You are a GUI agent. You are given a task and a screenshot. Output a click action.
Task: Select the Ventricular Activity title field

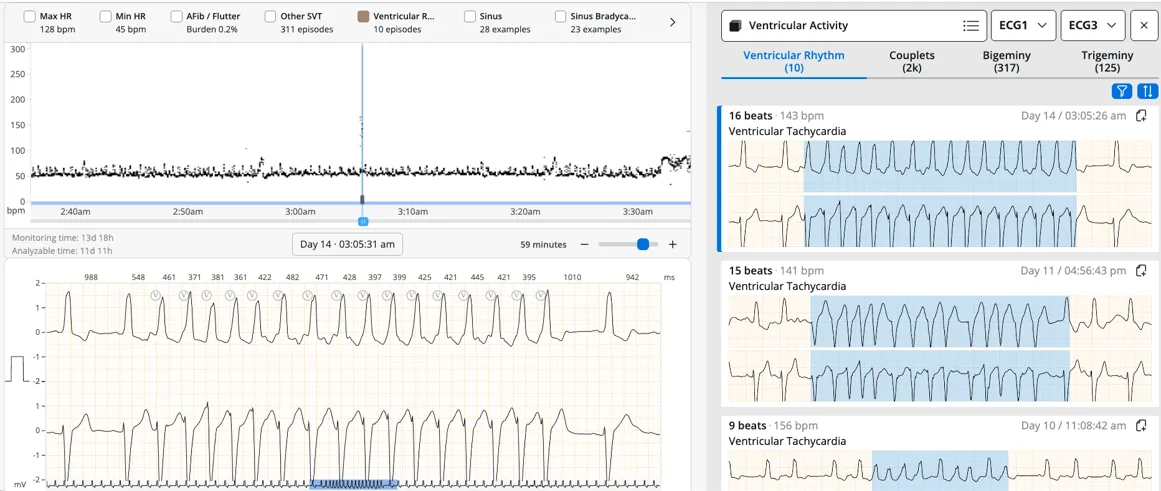tap(853, 25)
